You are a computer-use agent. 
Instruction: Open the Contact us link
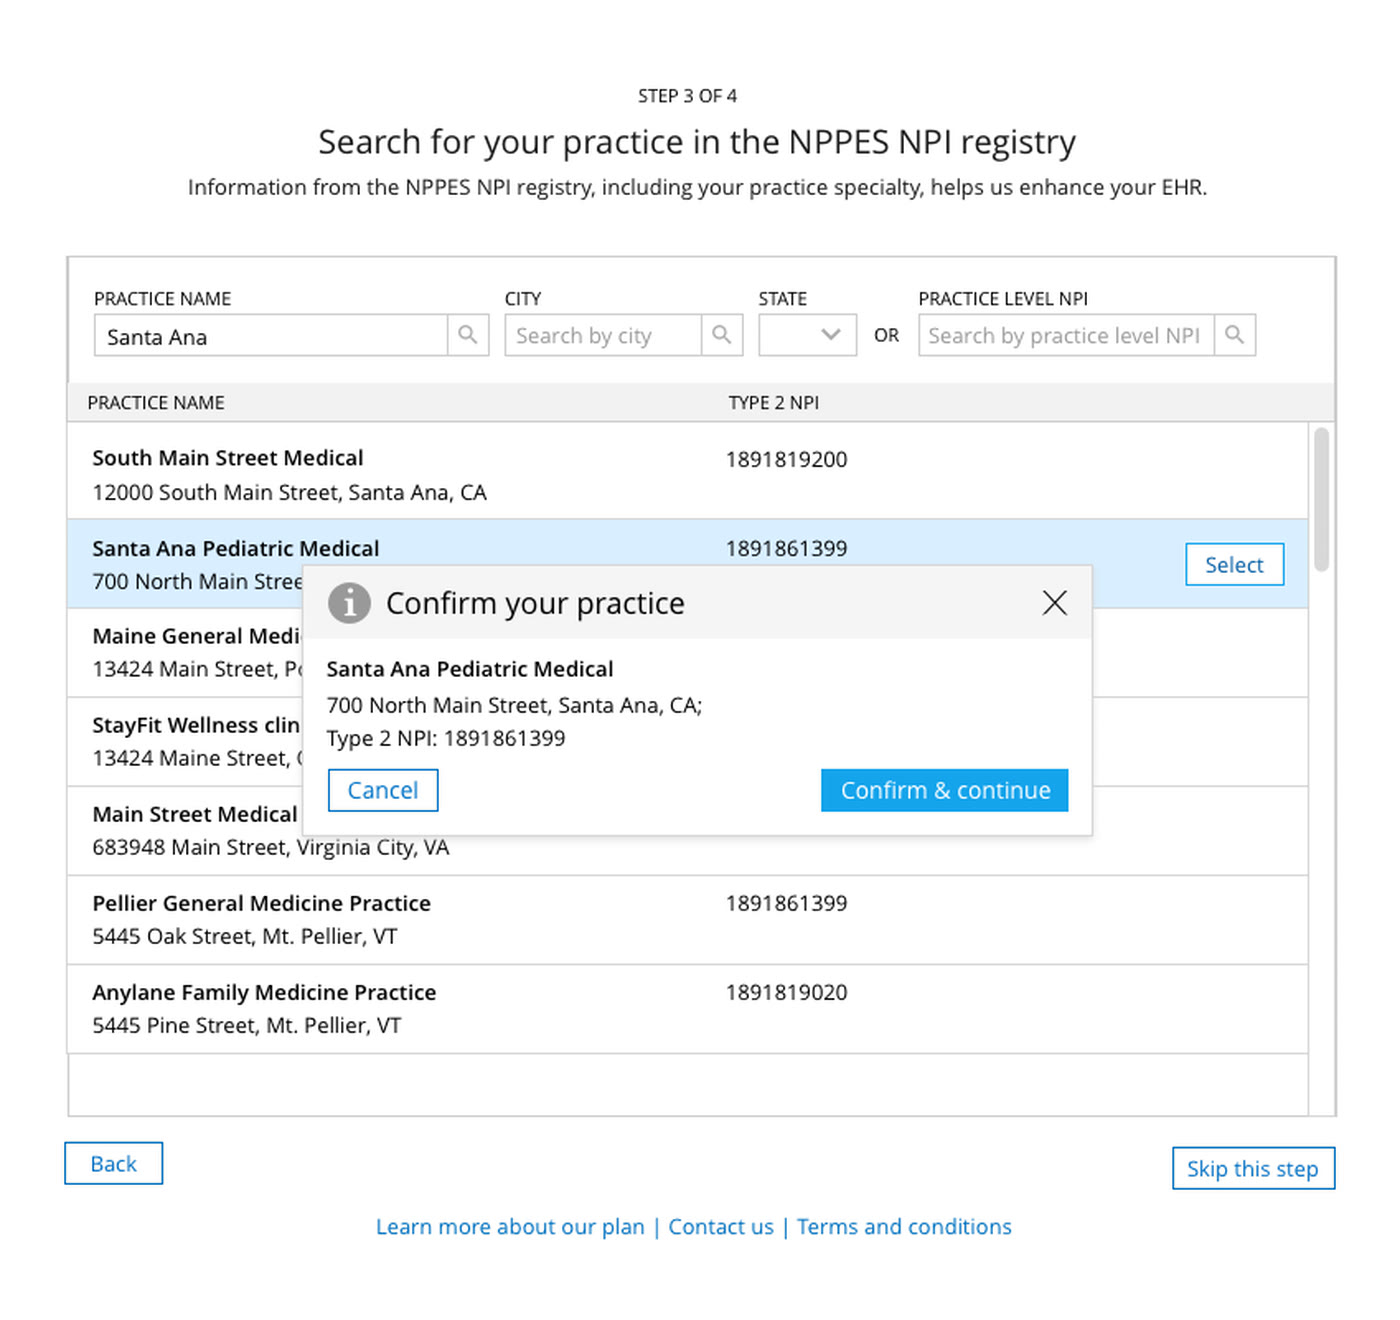(x=721, y=1227)
